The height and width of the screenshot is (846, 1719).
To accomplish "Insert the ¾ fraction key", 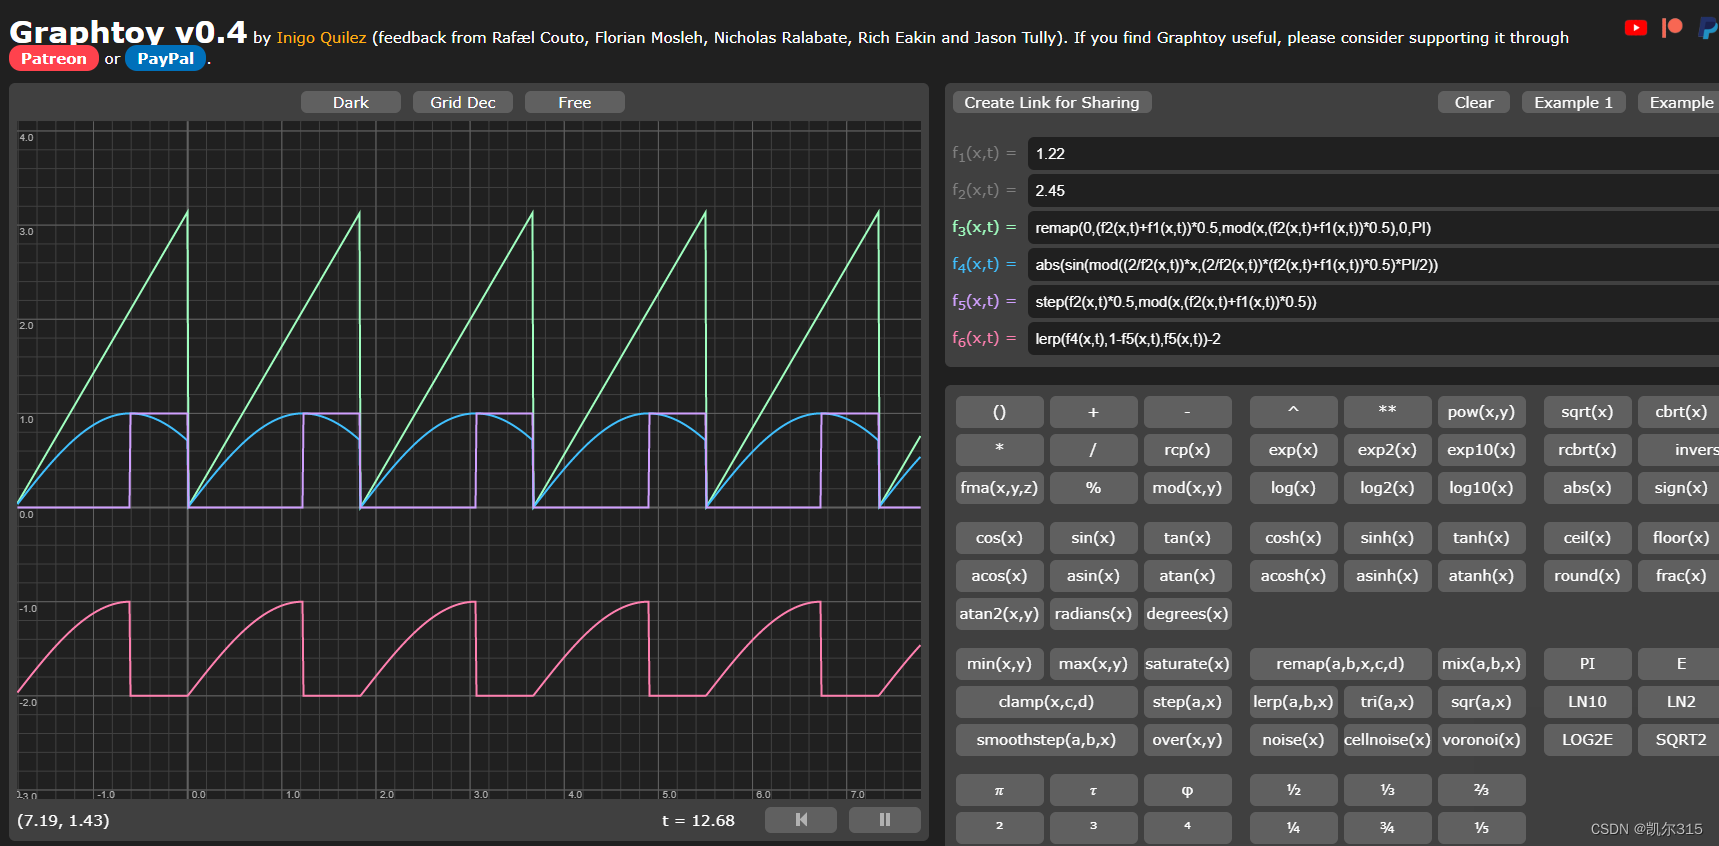I will tap(1387, 828).
